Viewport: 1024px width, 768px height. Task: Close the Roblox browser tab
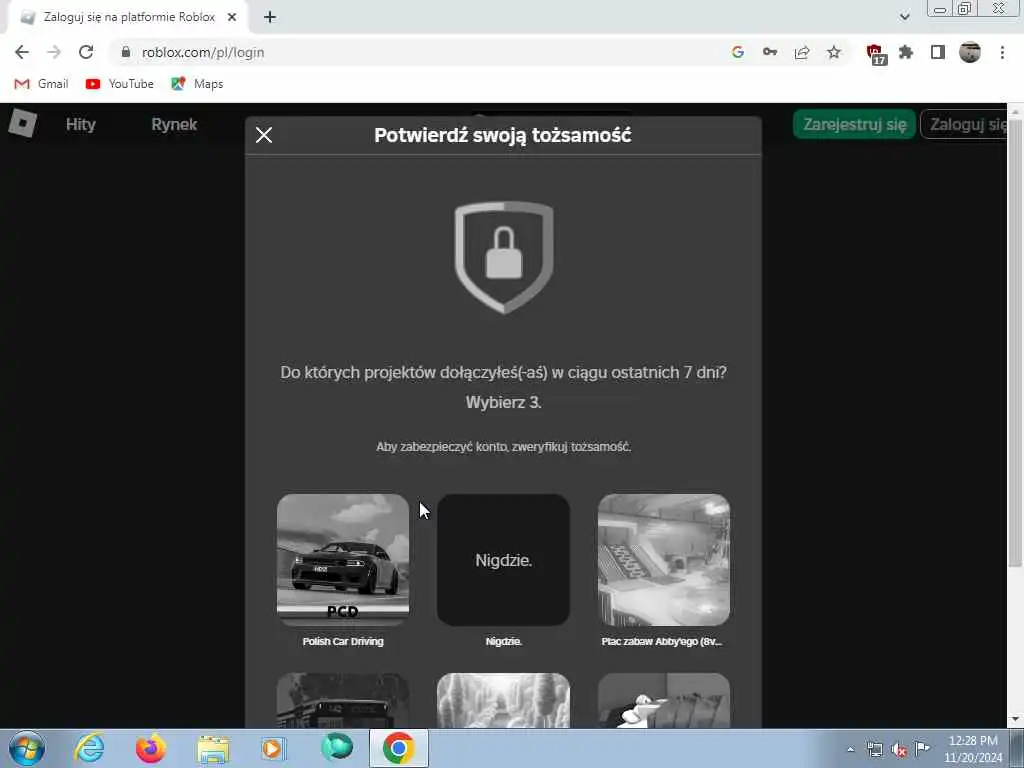[232, 18]
